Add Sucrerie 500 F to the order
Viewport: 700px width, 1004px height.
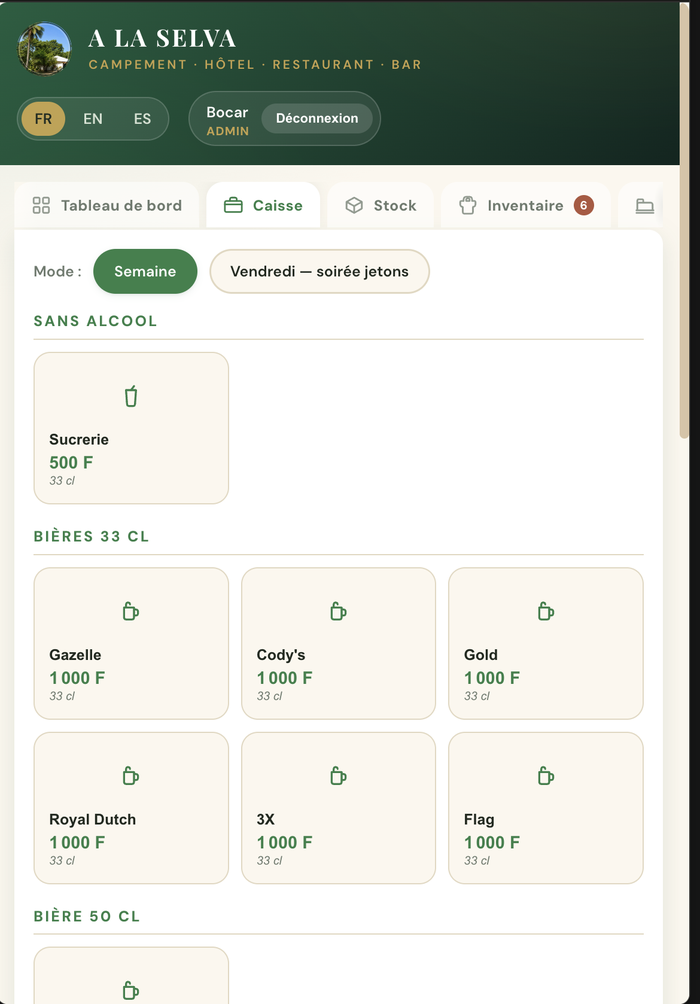[131, 428]
